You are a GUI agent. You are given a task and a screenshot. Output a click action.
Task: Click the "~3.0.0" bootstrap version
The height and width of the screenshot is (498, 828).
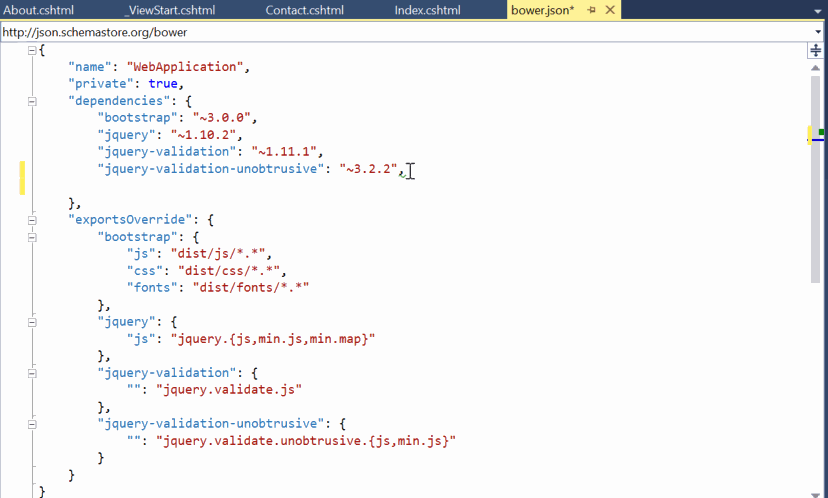tap(221, 117)
